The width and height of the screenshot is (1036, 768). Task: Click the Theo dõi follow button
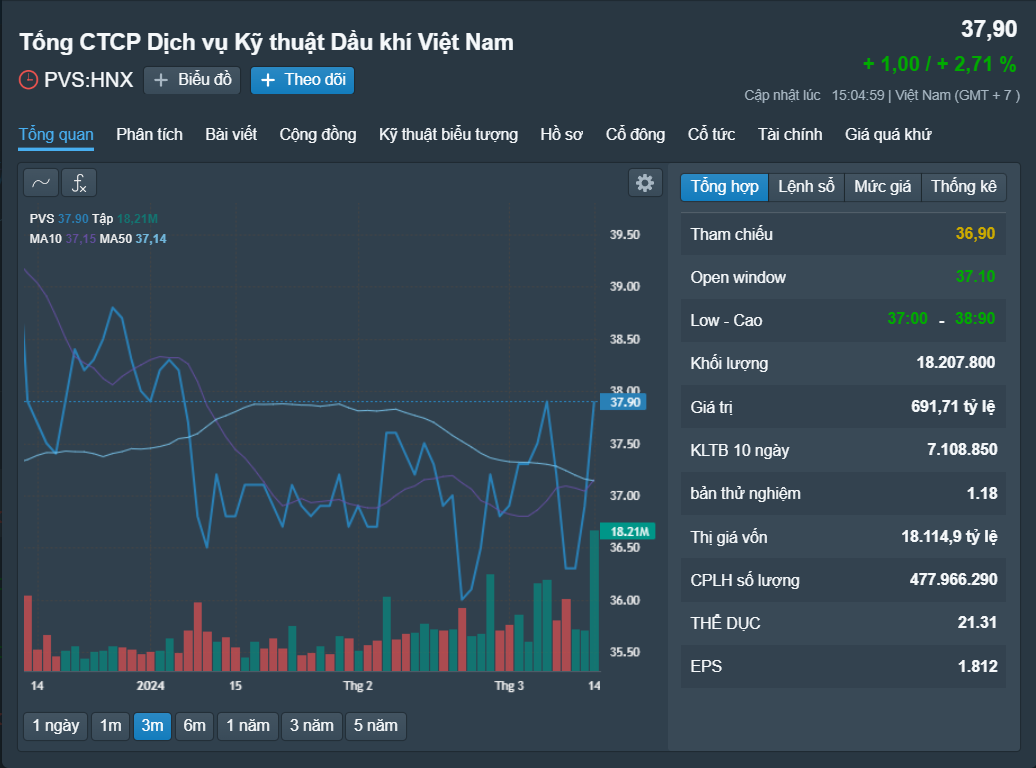(x=303, y=80)
